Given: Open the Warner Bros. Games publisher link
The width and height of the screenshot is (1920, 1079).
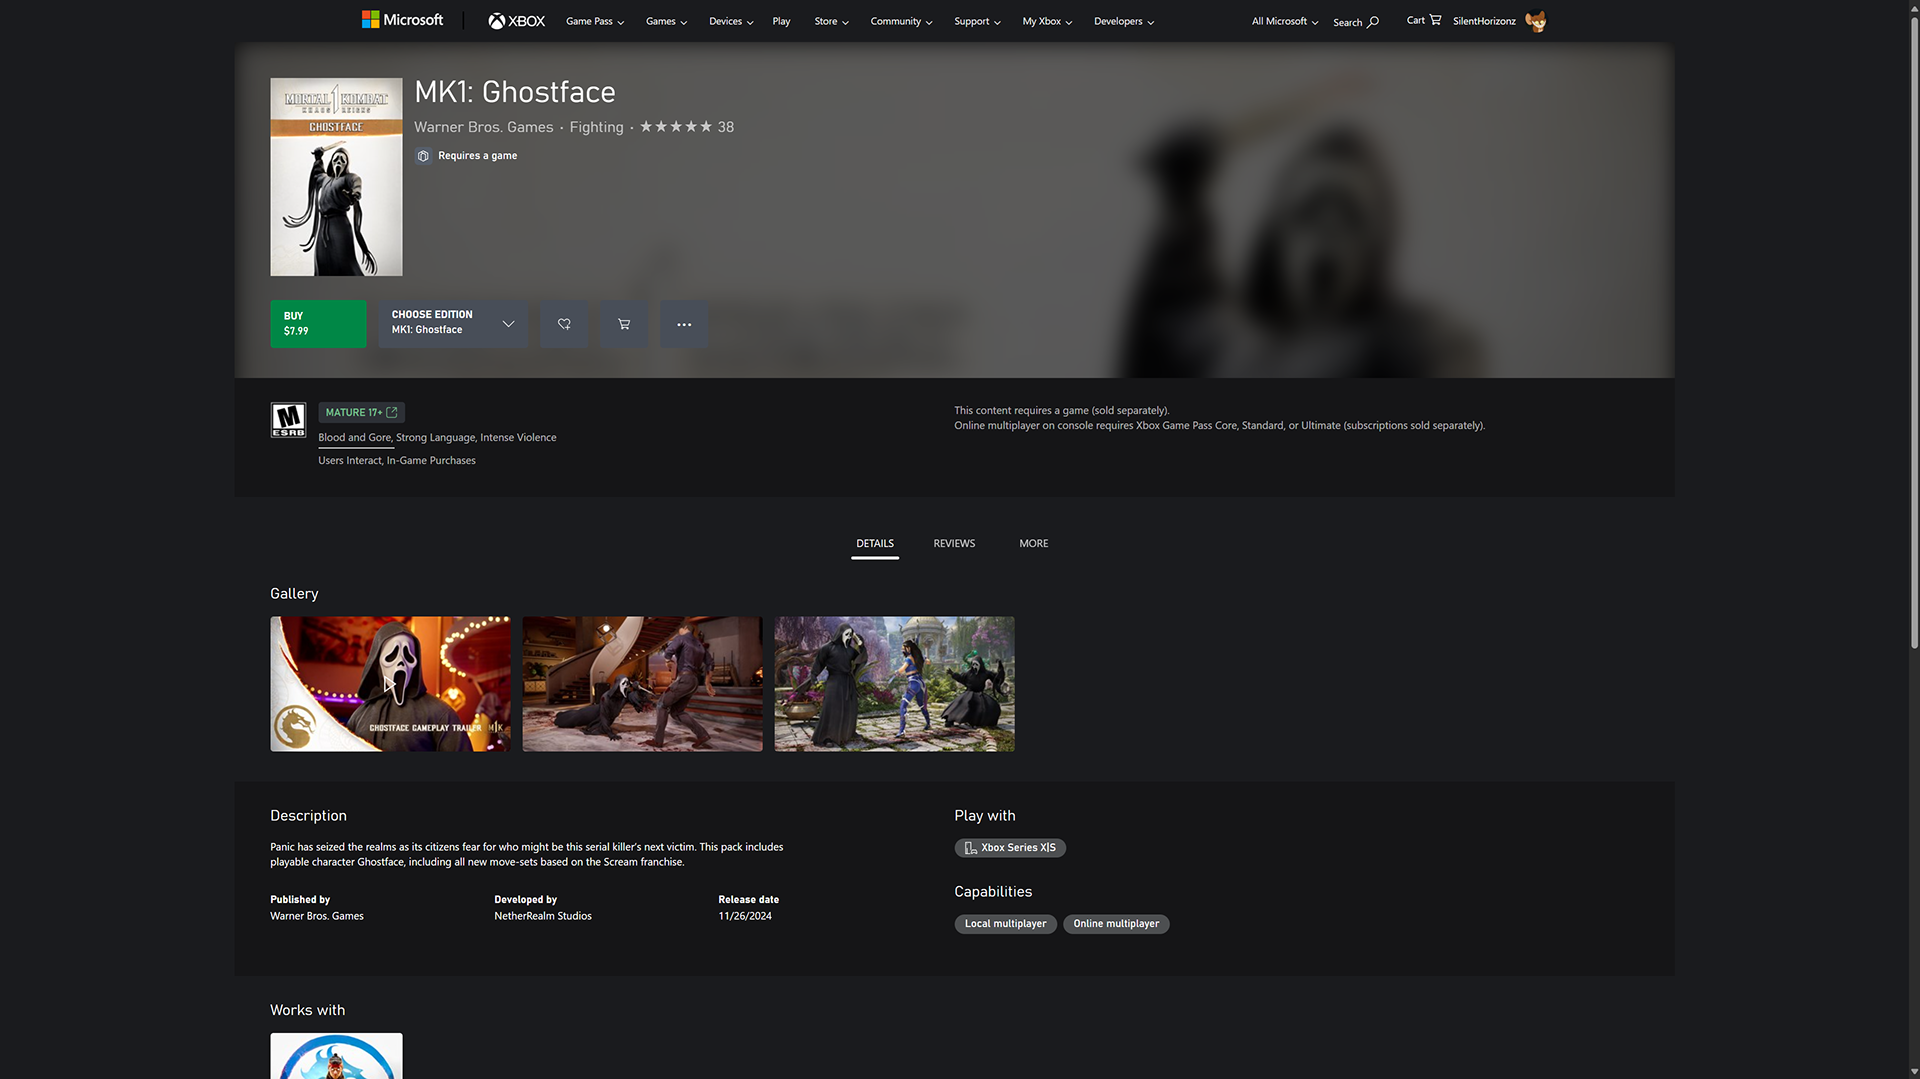Looking at the screenshot, I should click(484, 127).
